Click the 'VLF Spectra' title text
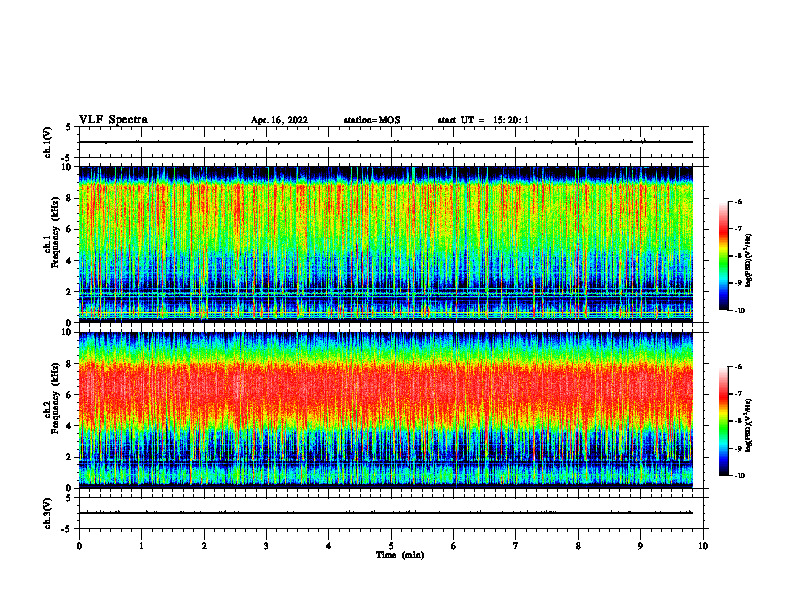The image size is (792, 612). [x=113, y=120]
